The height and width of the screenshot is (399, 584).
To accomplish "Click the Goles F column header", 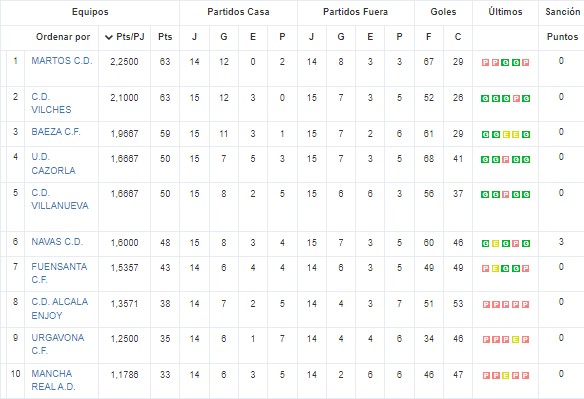I will pyautogui.click(x=429, y=37).
